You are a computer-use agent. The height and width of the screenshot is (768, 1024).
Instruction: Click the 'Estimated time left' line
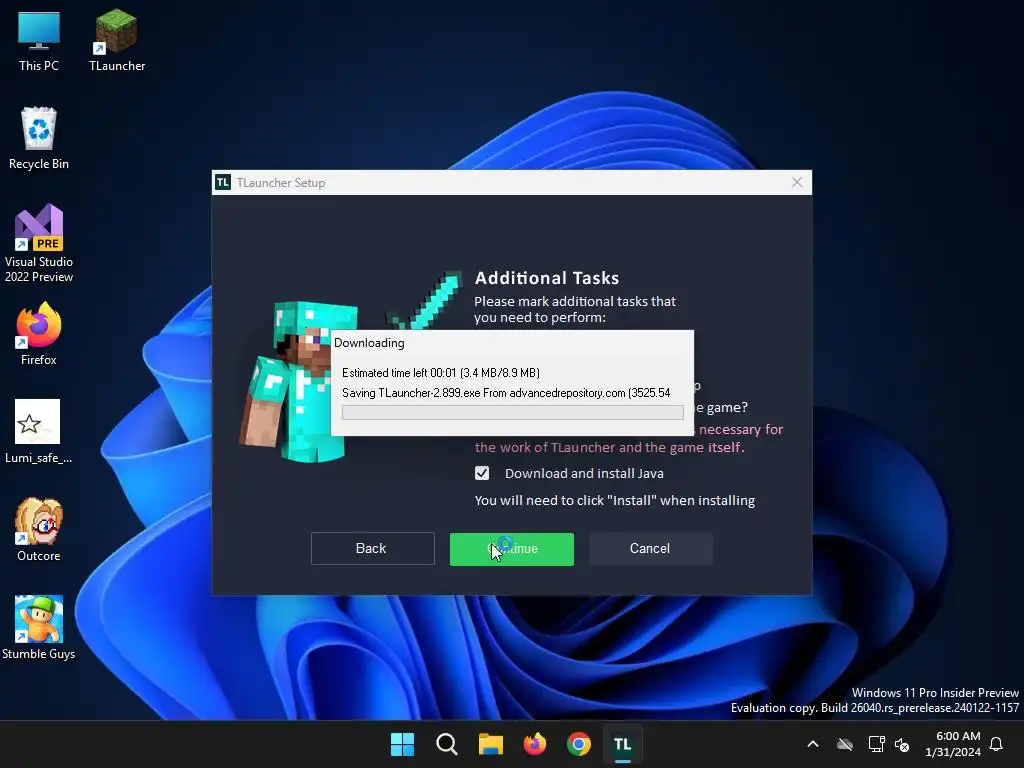[441, 373]
